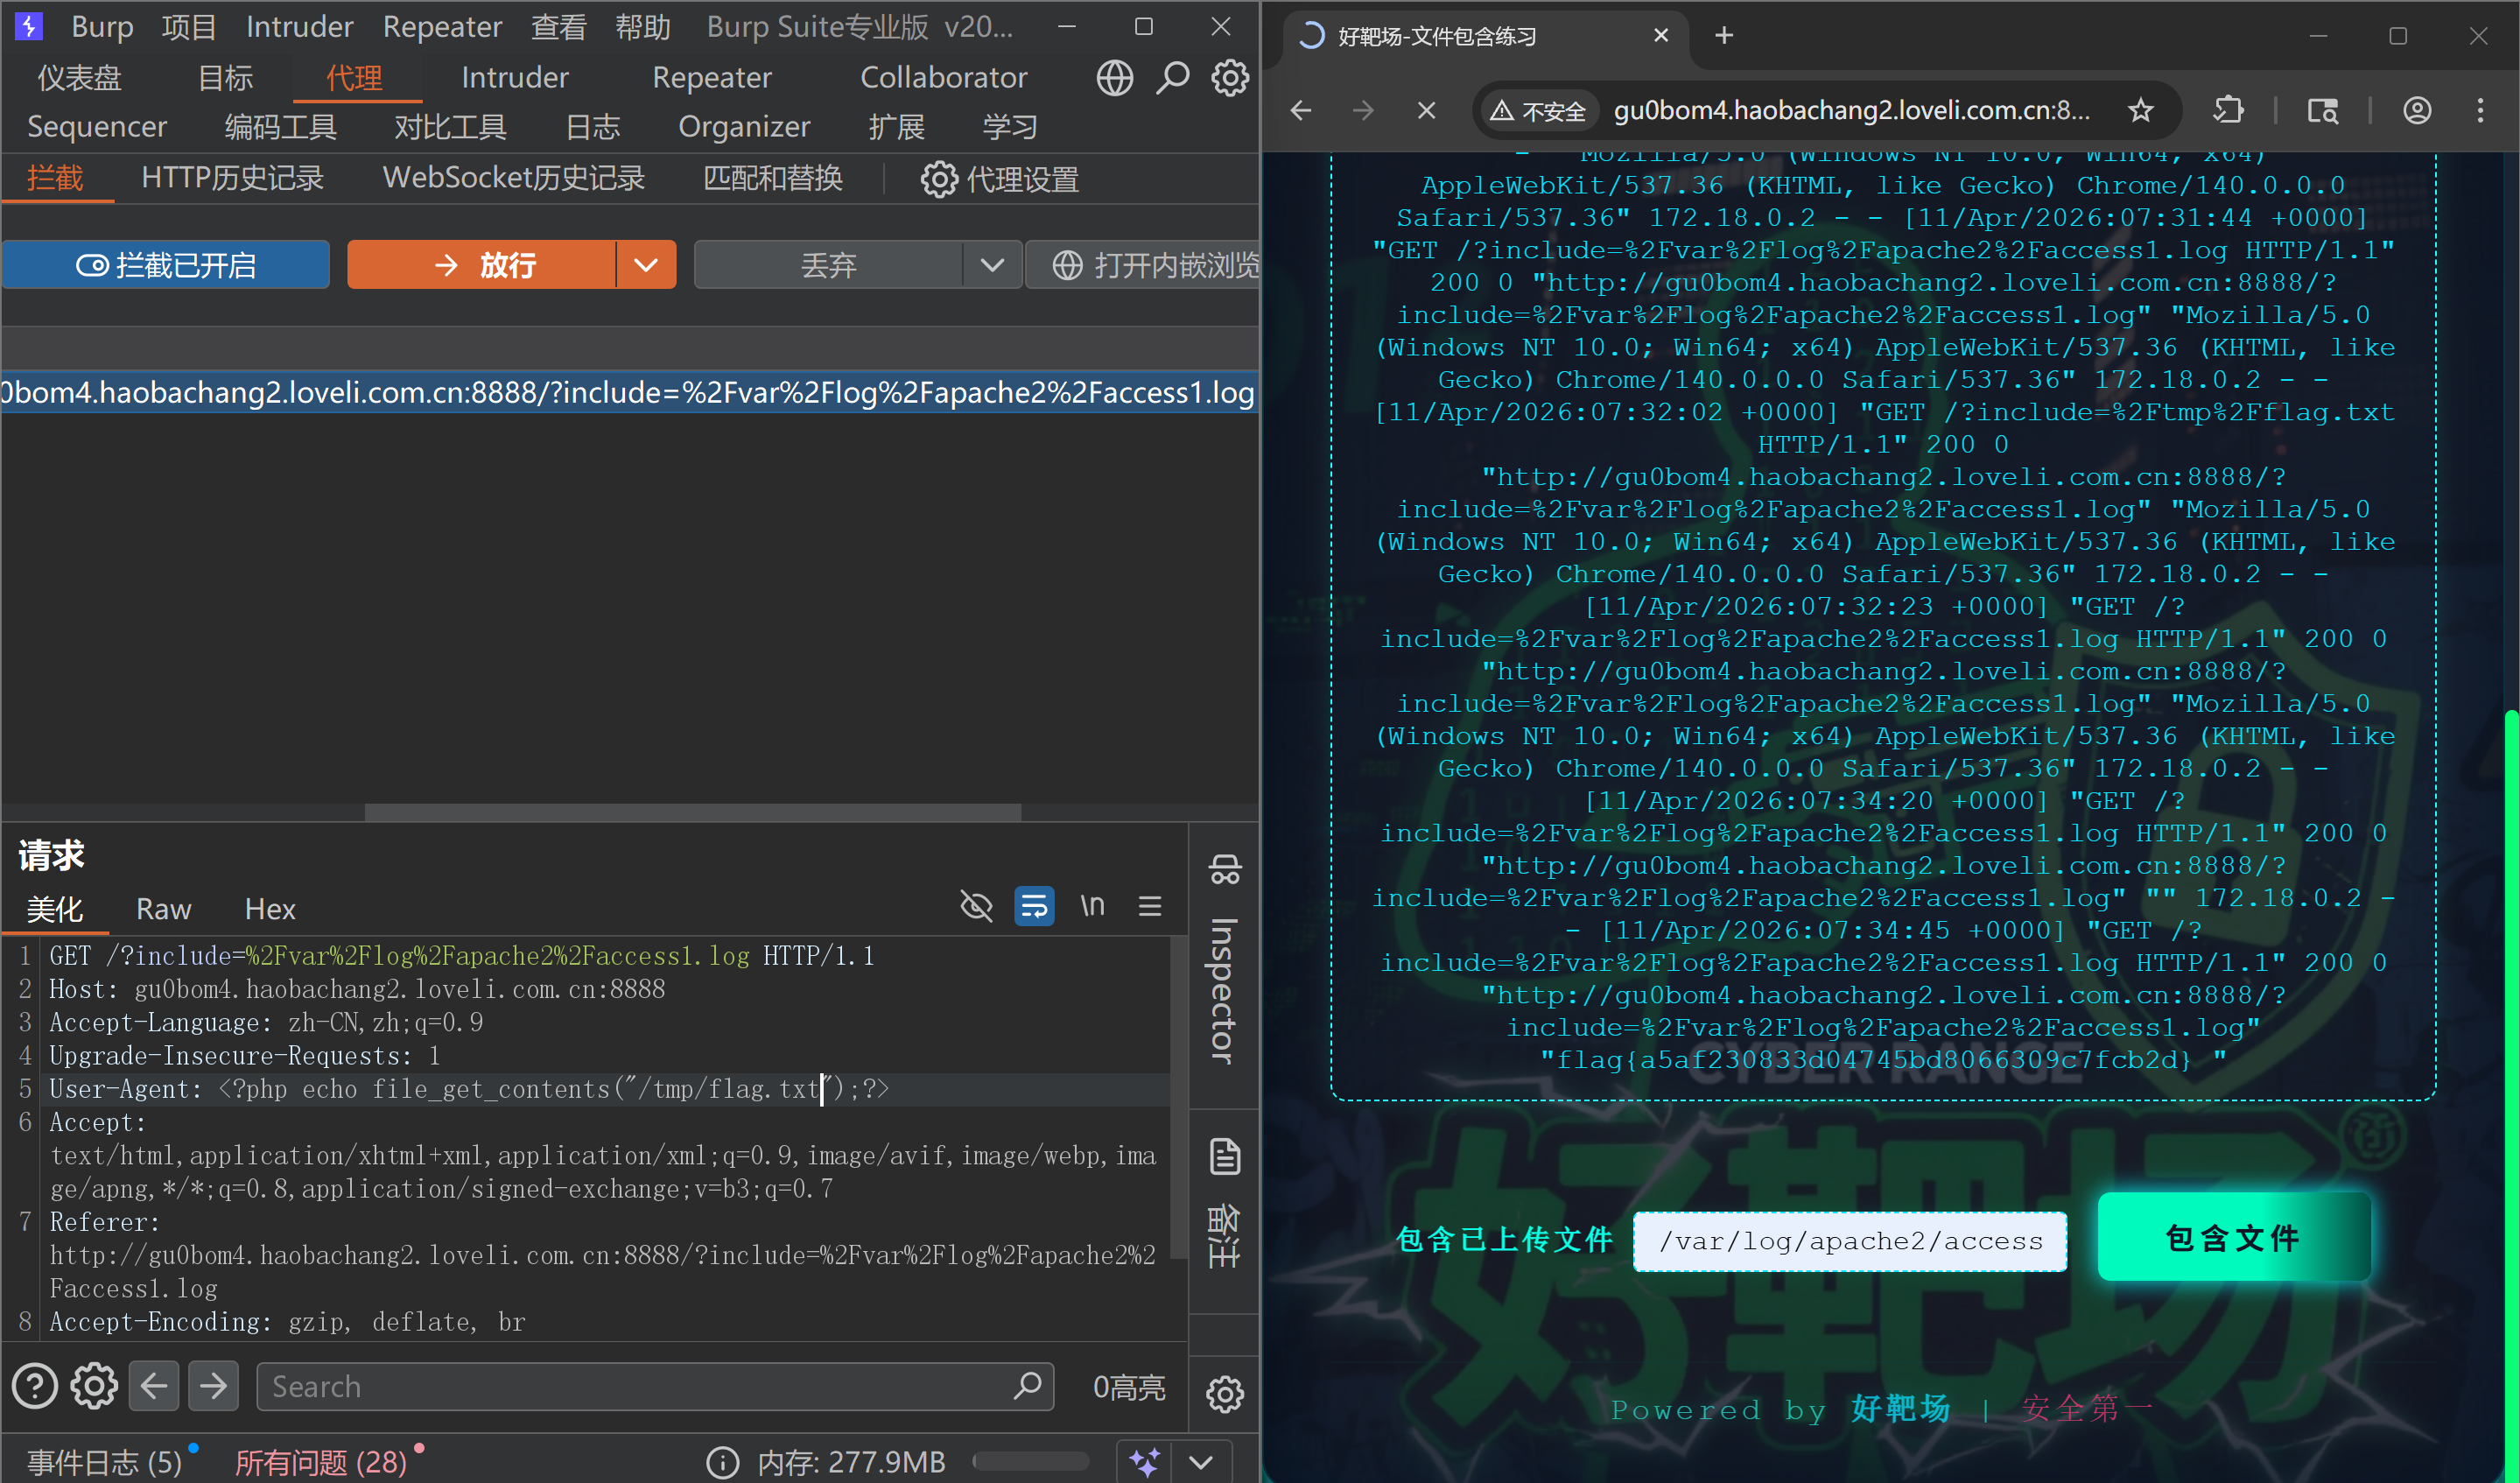
Task: Click the globe browser icon in Burp toolbar
Action: tap(1114, 78)
